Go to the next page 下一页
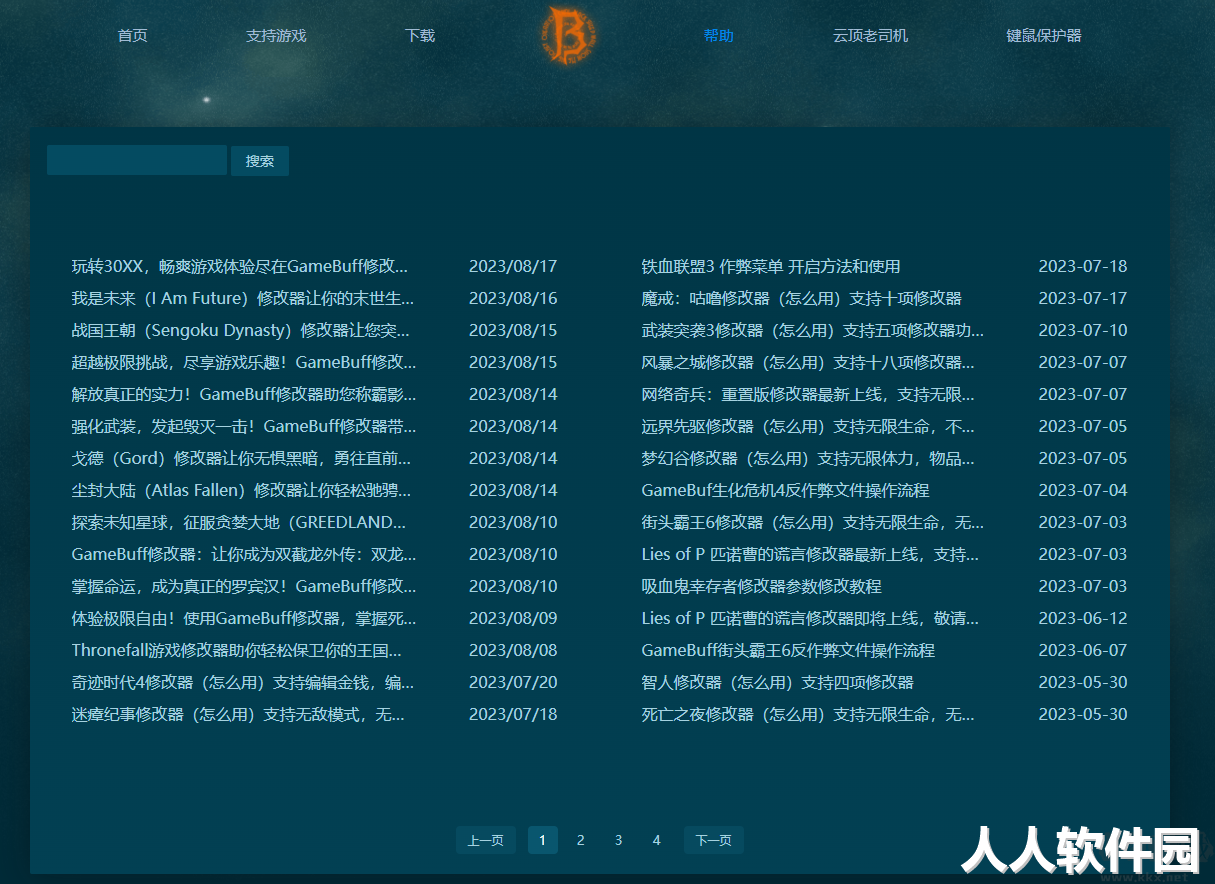 coord(714,840)
